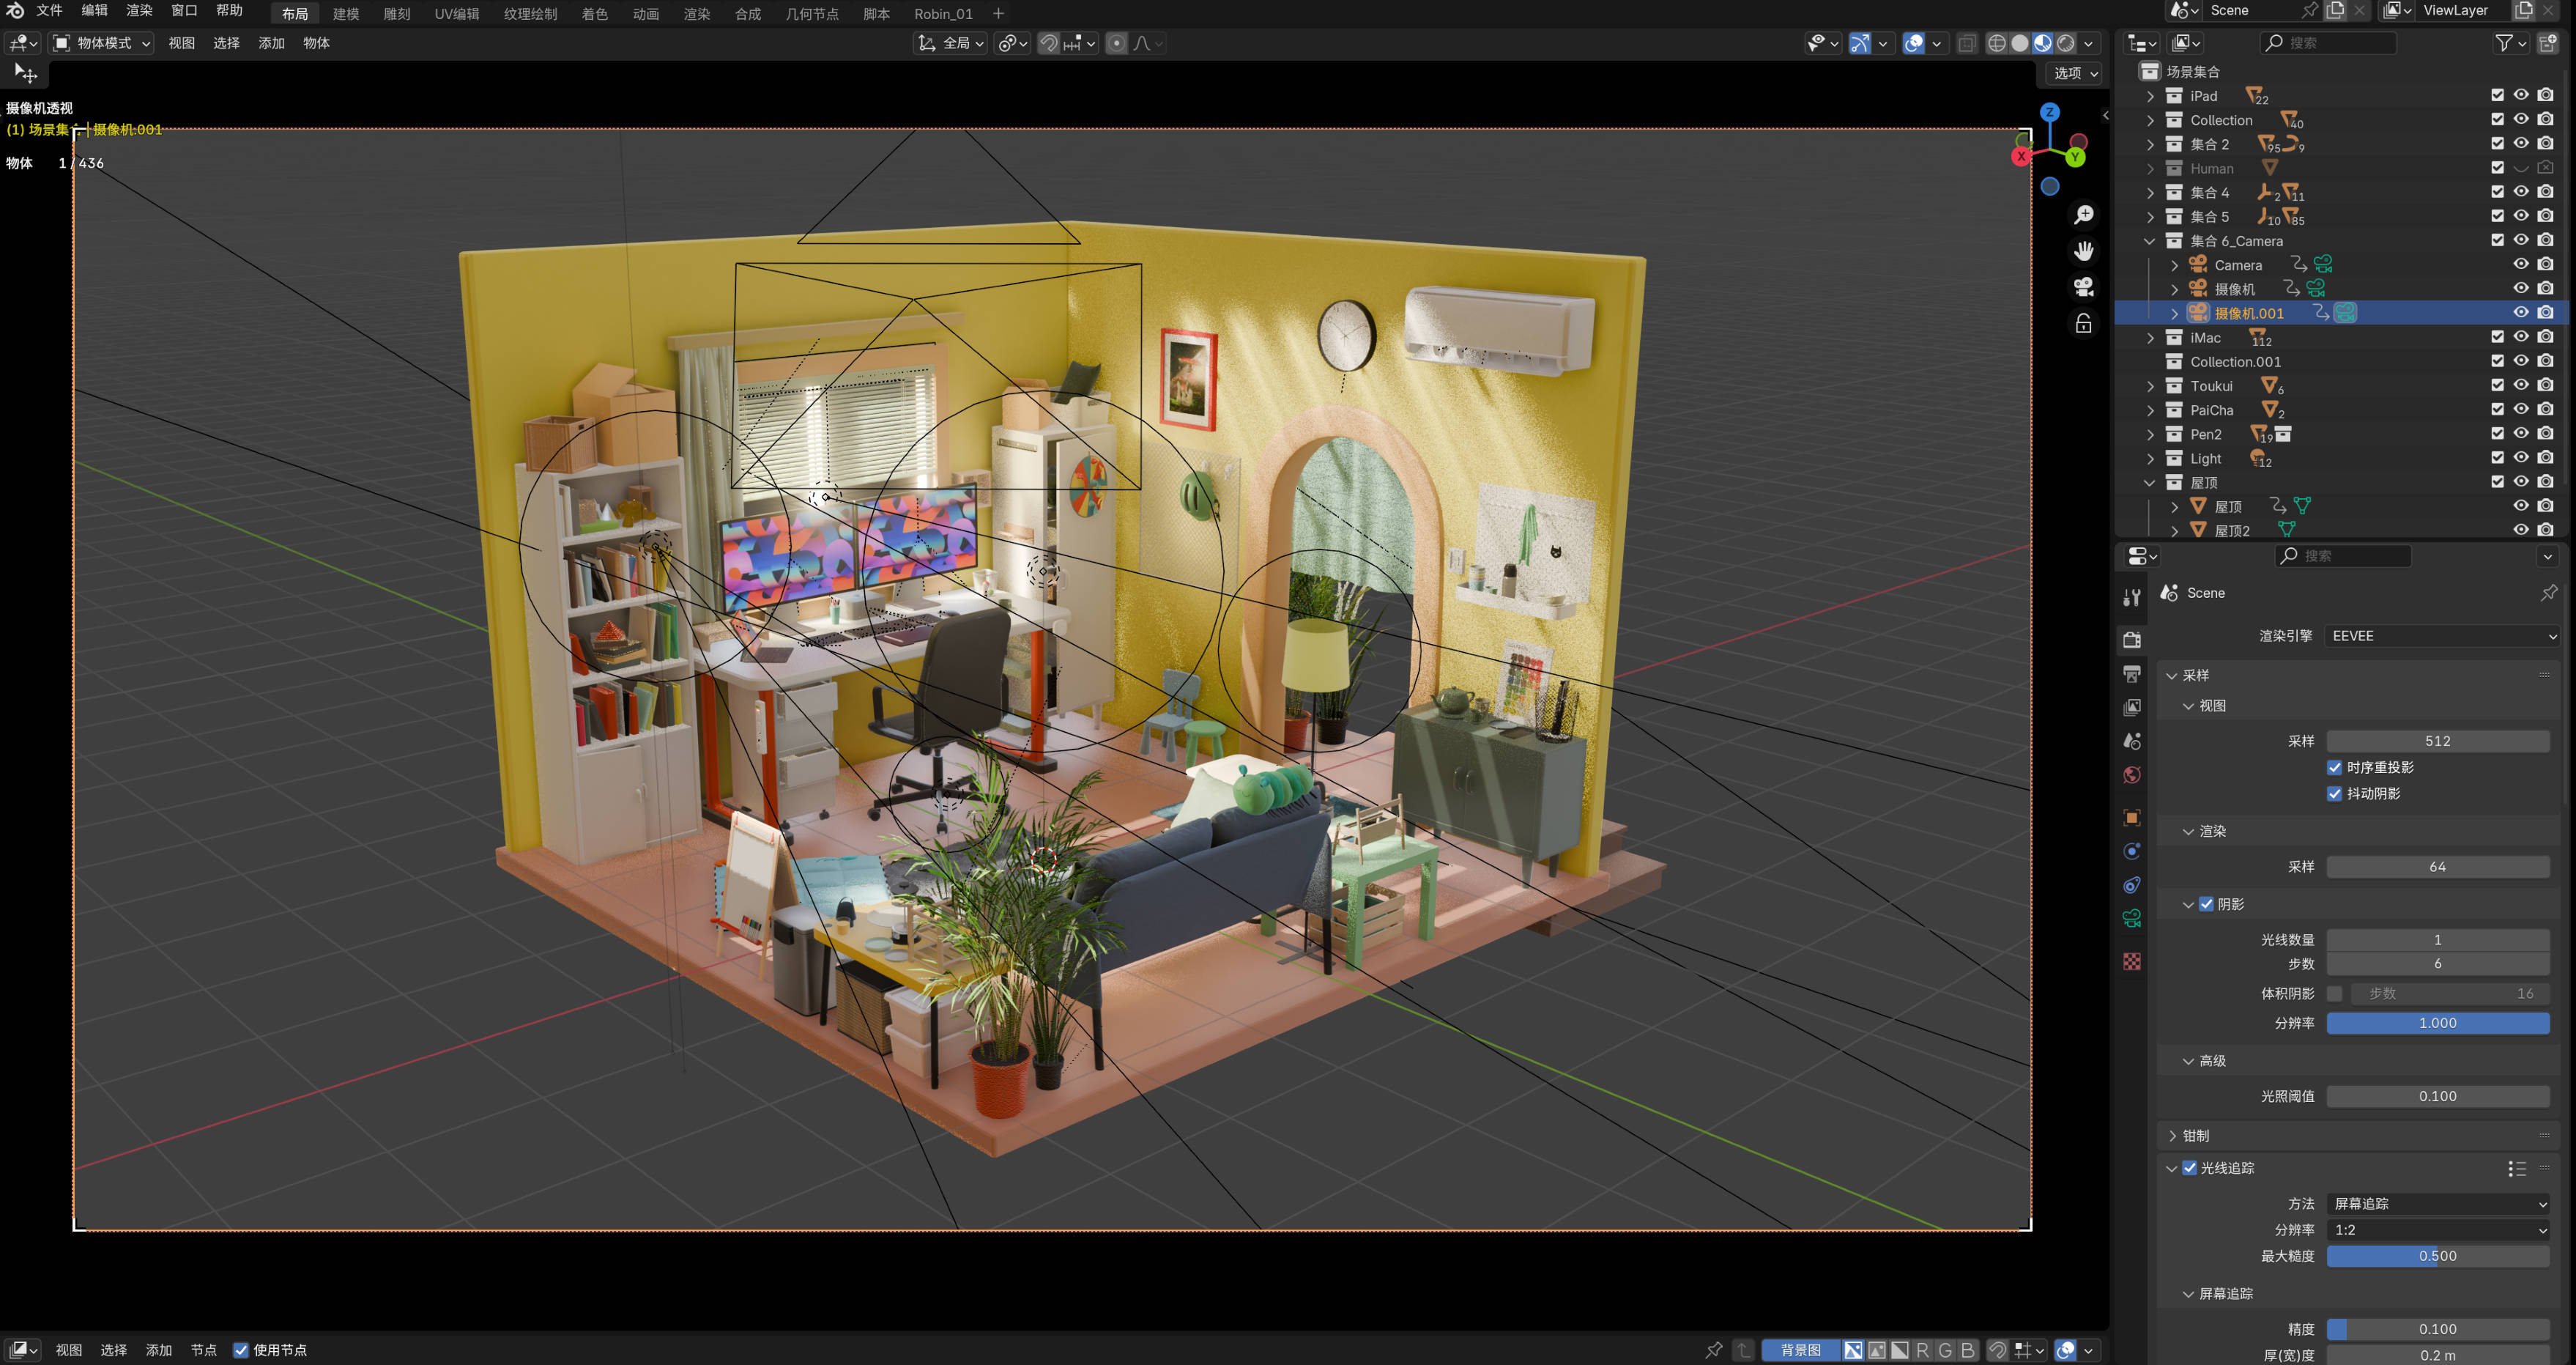Switch to rendered viewport shading

(2065, 43)
